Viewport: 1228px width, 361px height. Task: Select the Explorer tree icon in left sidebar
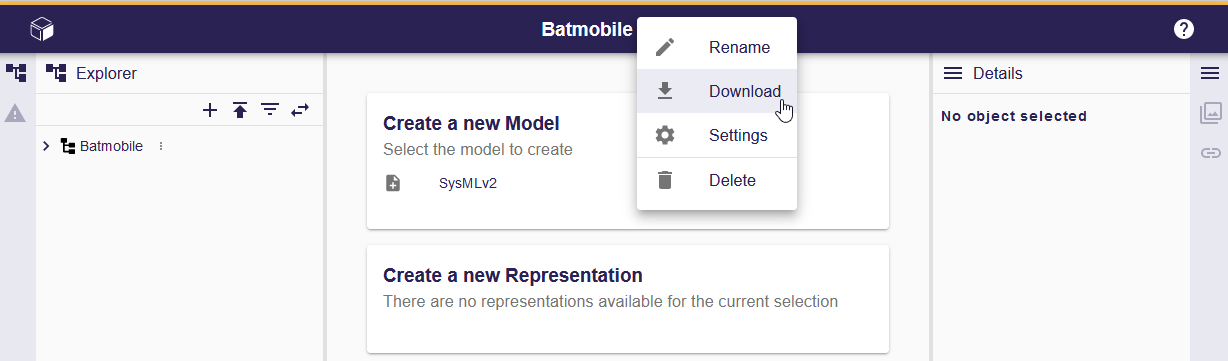point(16,73)
